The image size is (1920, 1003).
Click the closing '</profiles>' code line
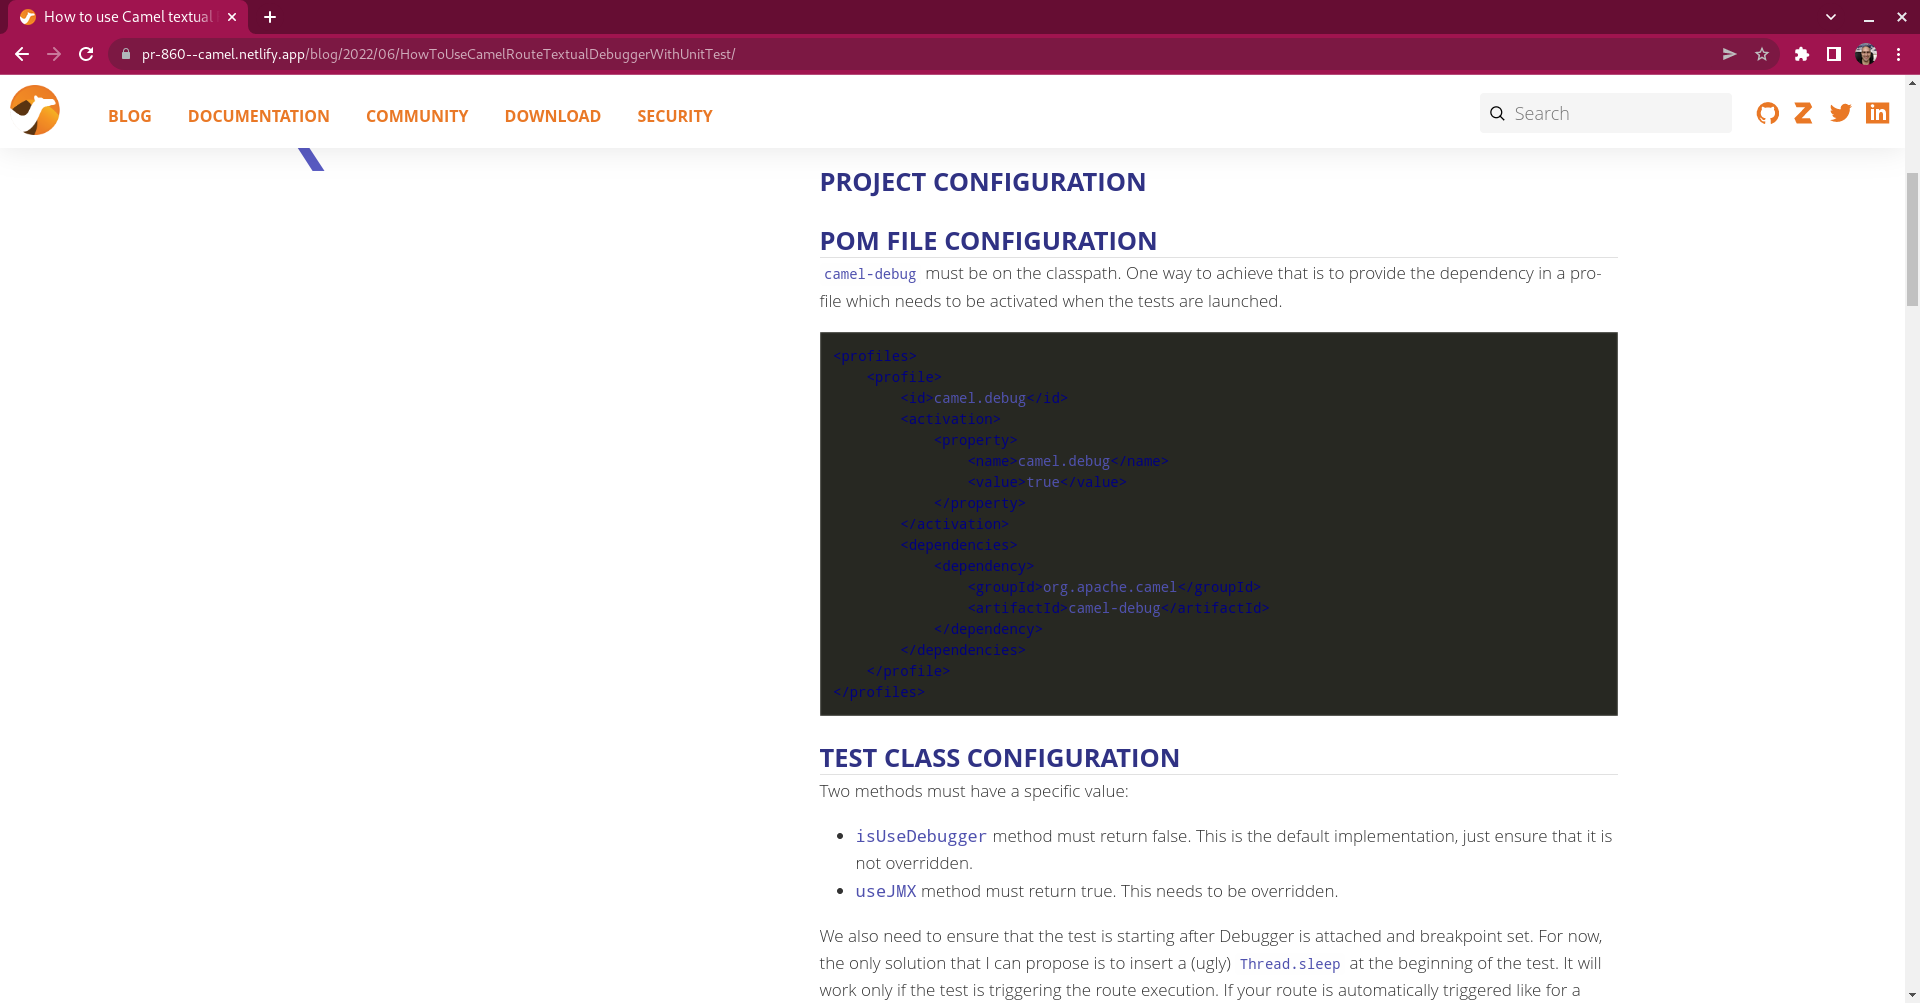879,692
